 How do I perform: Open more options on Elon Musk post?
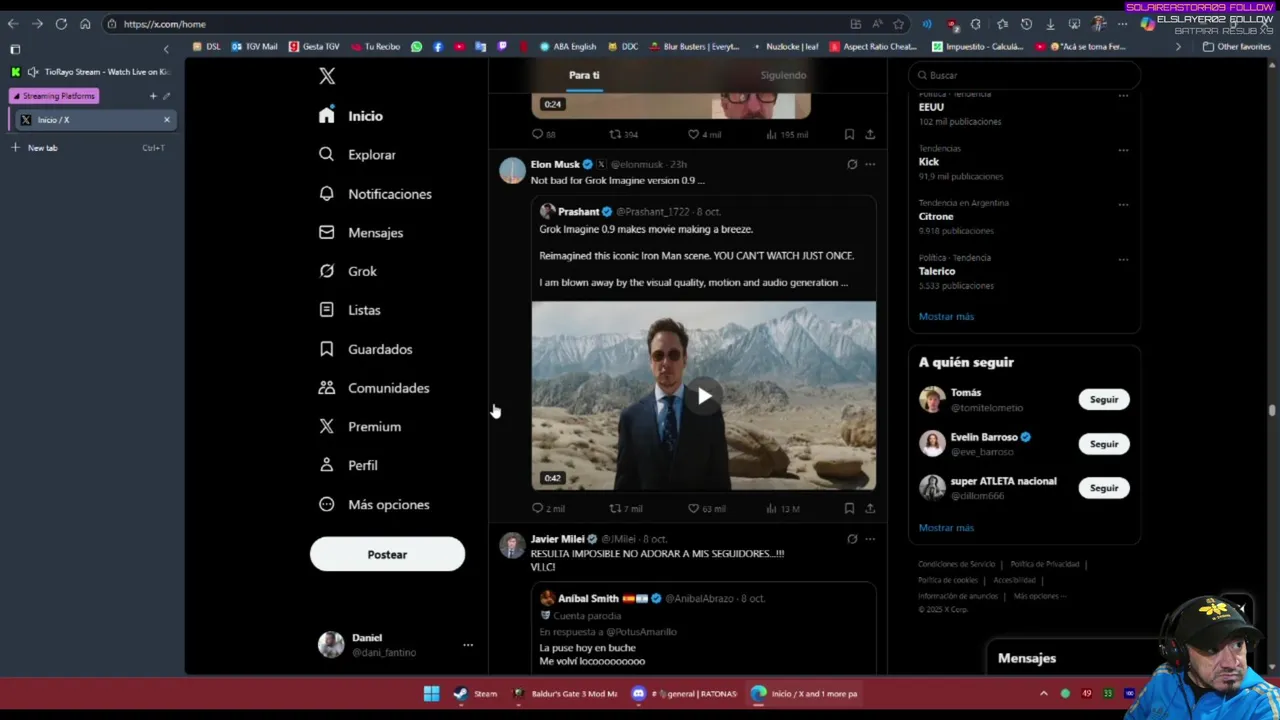coord(870,164)
